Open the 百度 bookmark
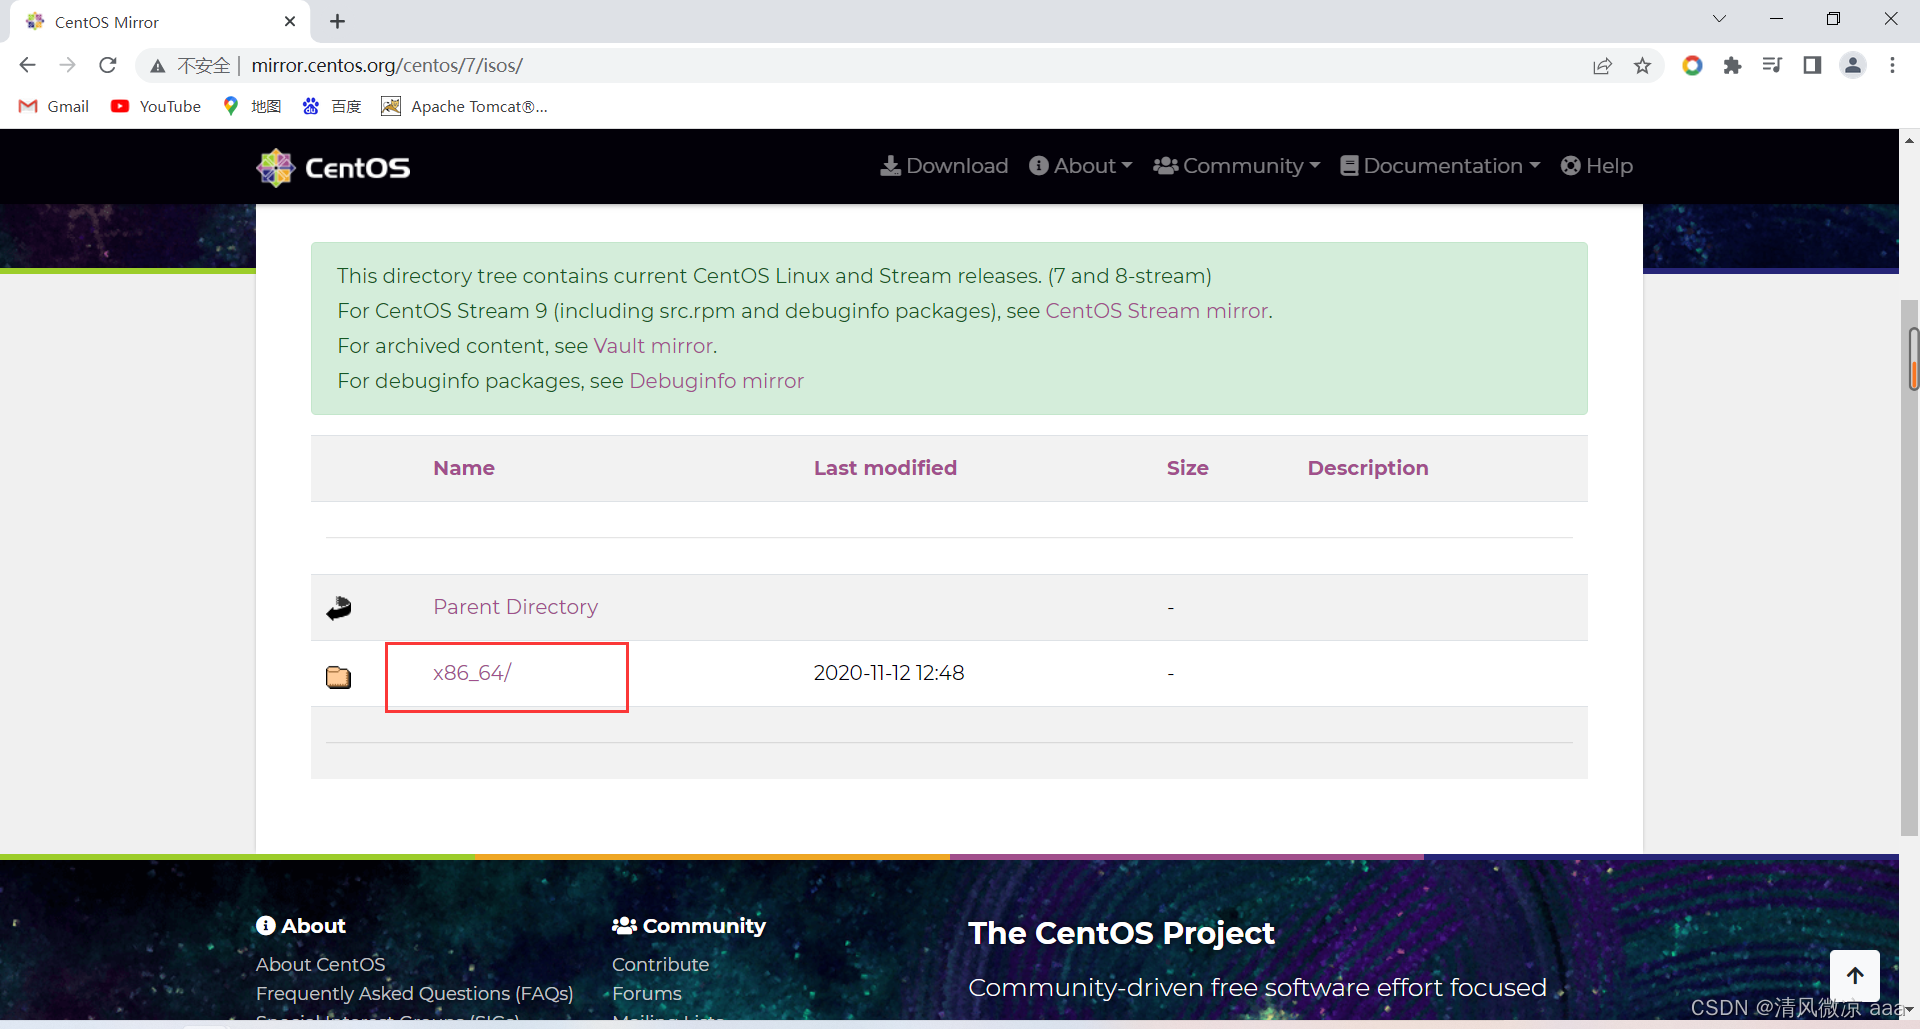The height and width of the screenshot is (1029, 1920). [x=332, y=106]
